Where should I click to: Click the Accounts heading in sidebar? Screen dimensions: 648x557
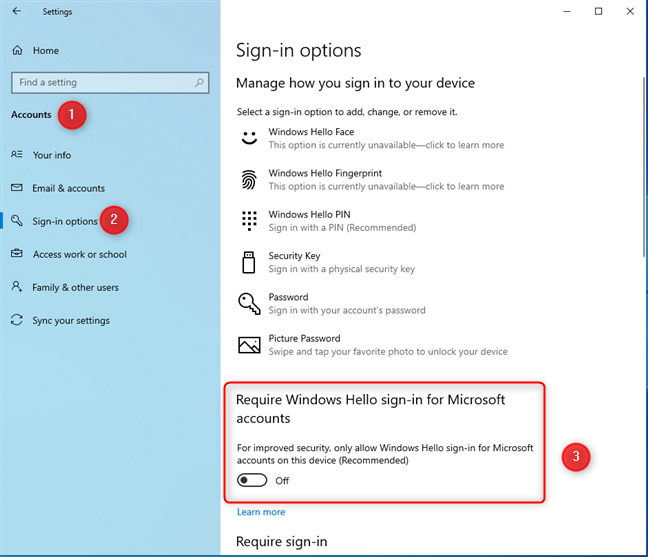31,114
